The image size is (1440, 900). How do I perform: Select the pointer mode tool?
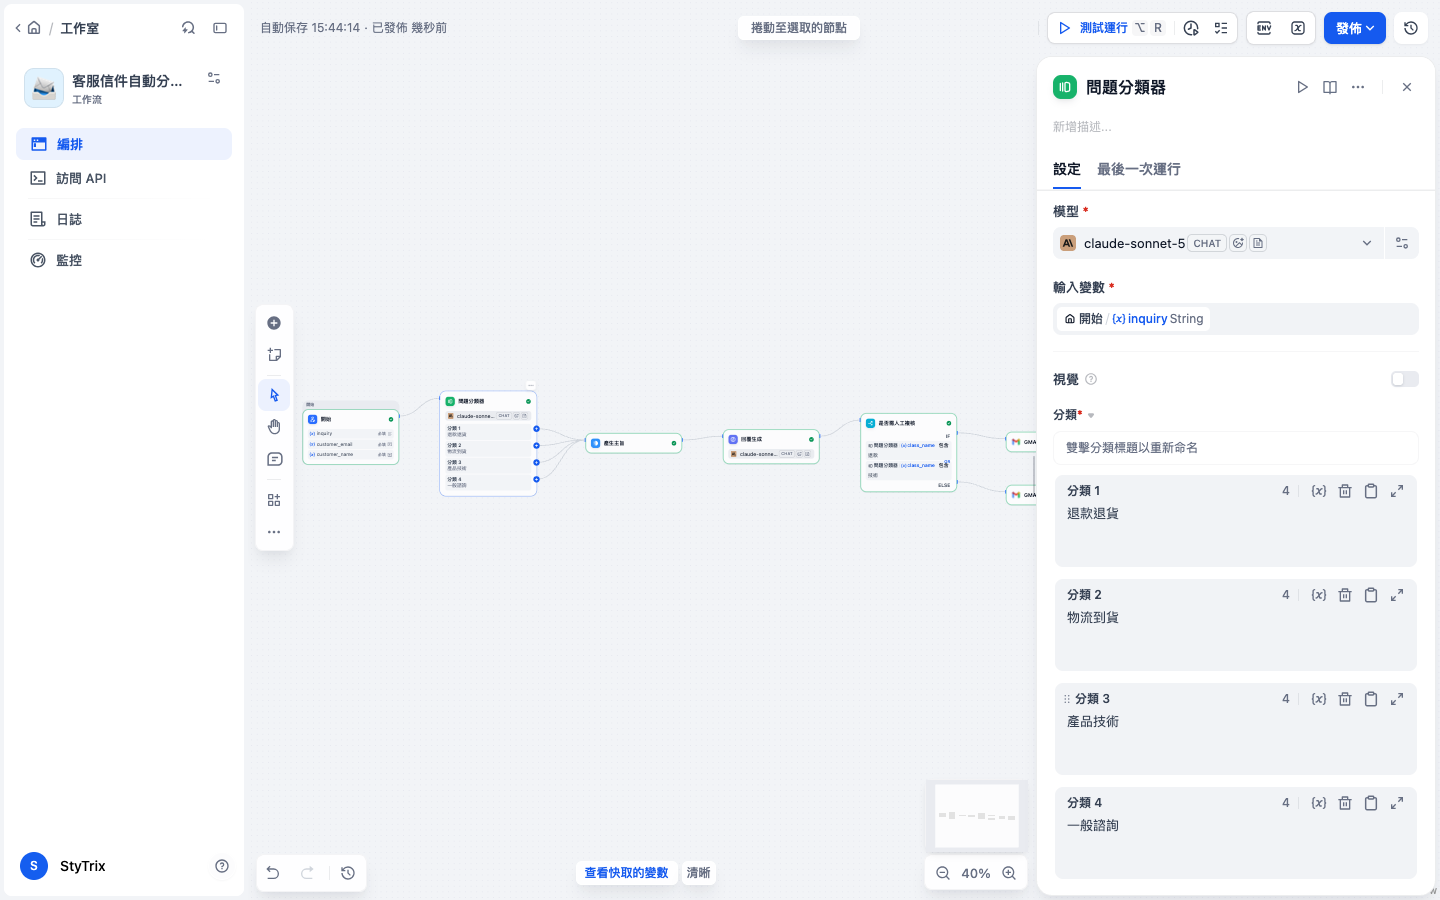tap(274, 395)
